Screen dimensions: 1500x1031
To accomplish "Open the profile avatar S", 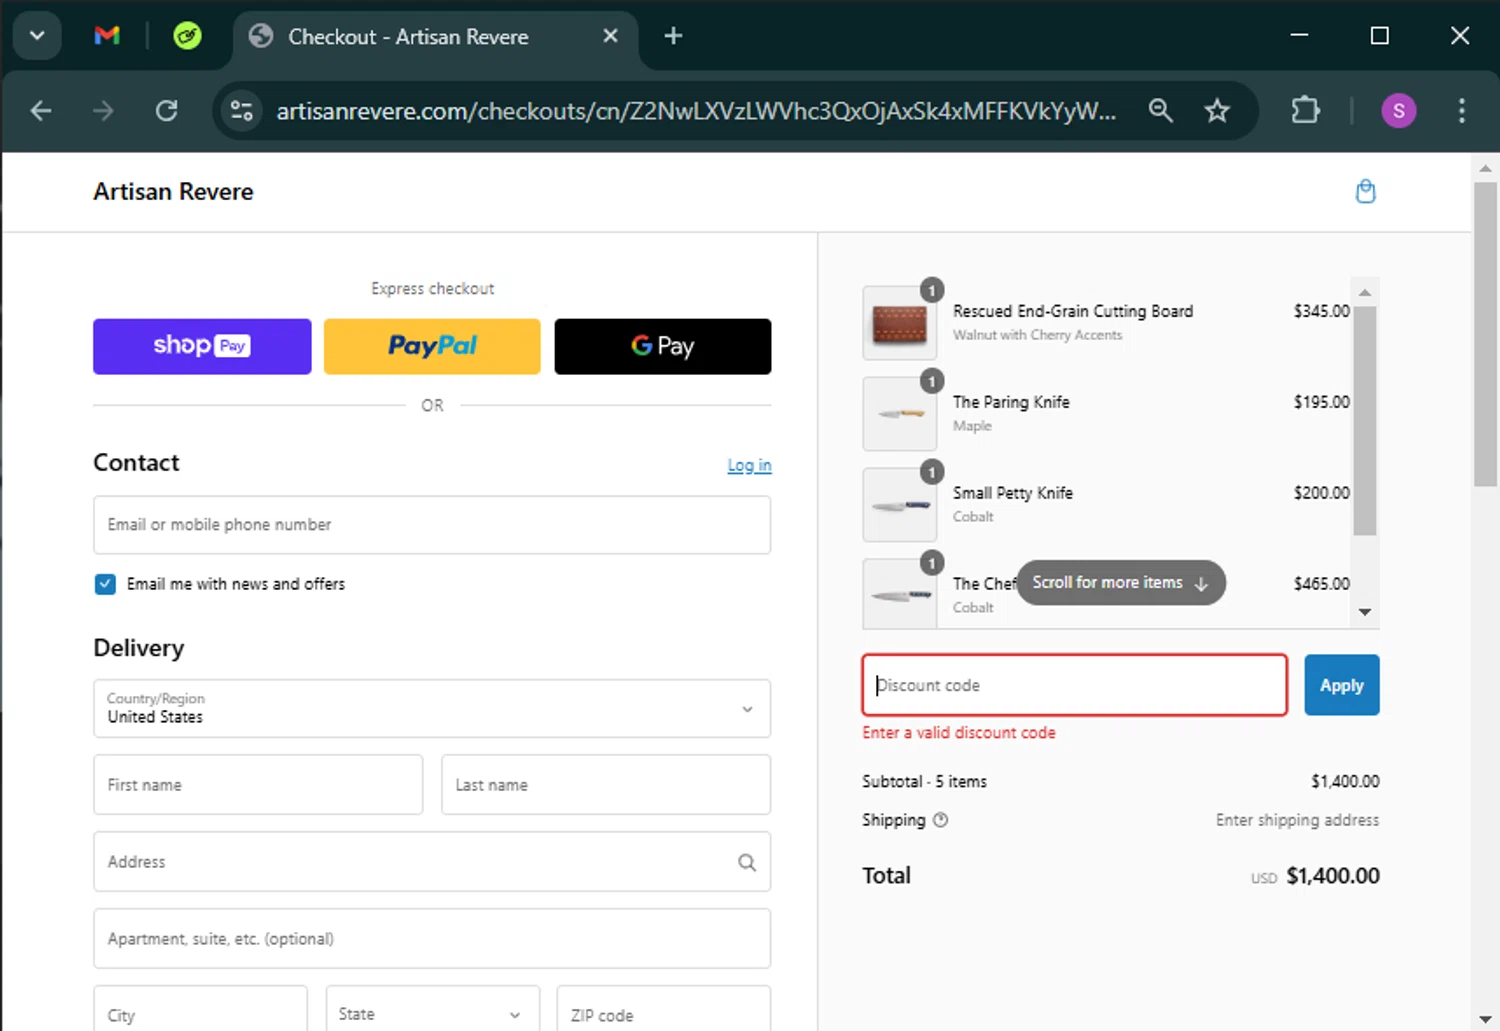I will pyautogui.click(x=1398, y=110).
